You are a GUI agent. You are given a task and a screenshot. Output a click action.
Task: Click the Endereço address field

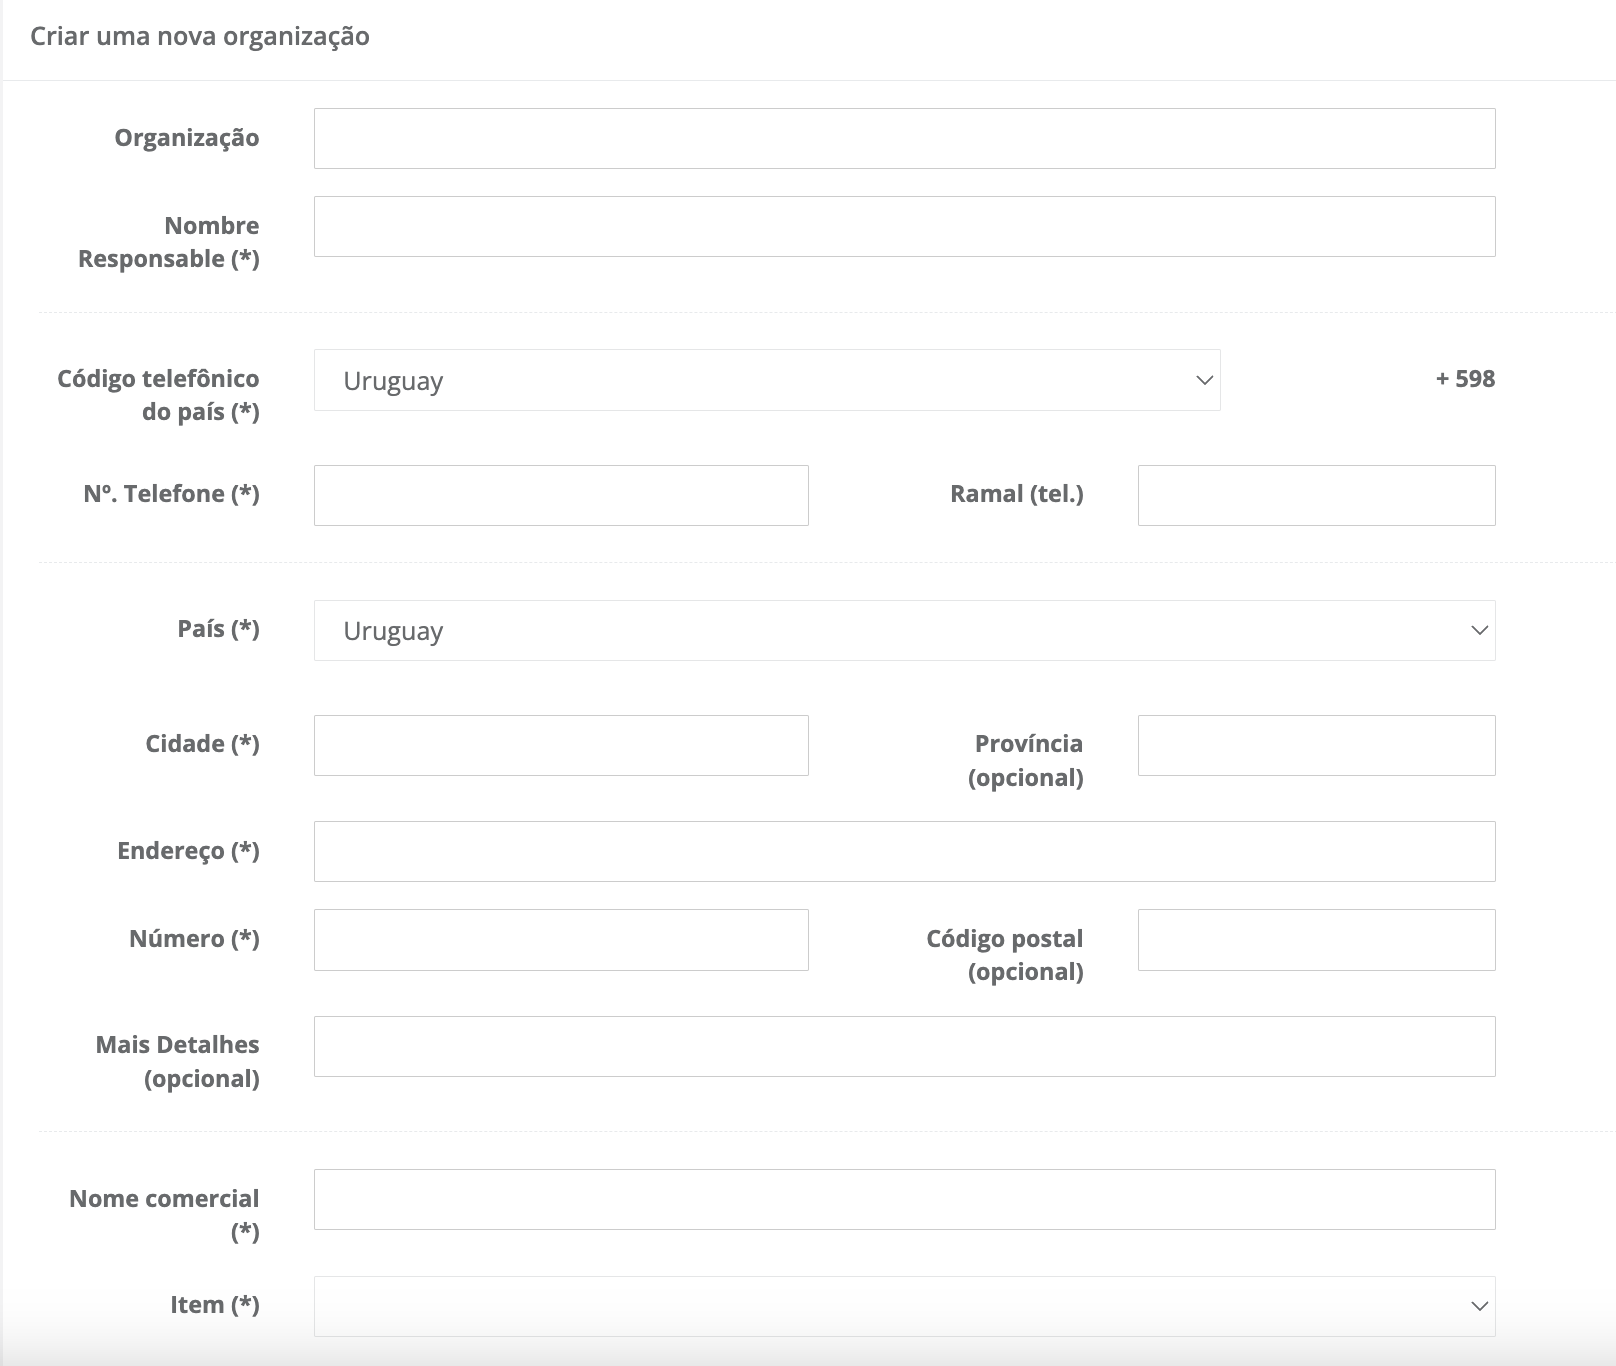pos(904,851)
